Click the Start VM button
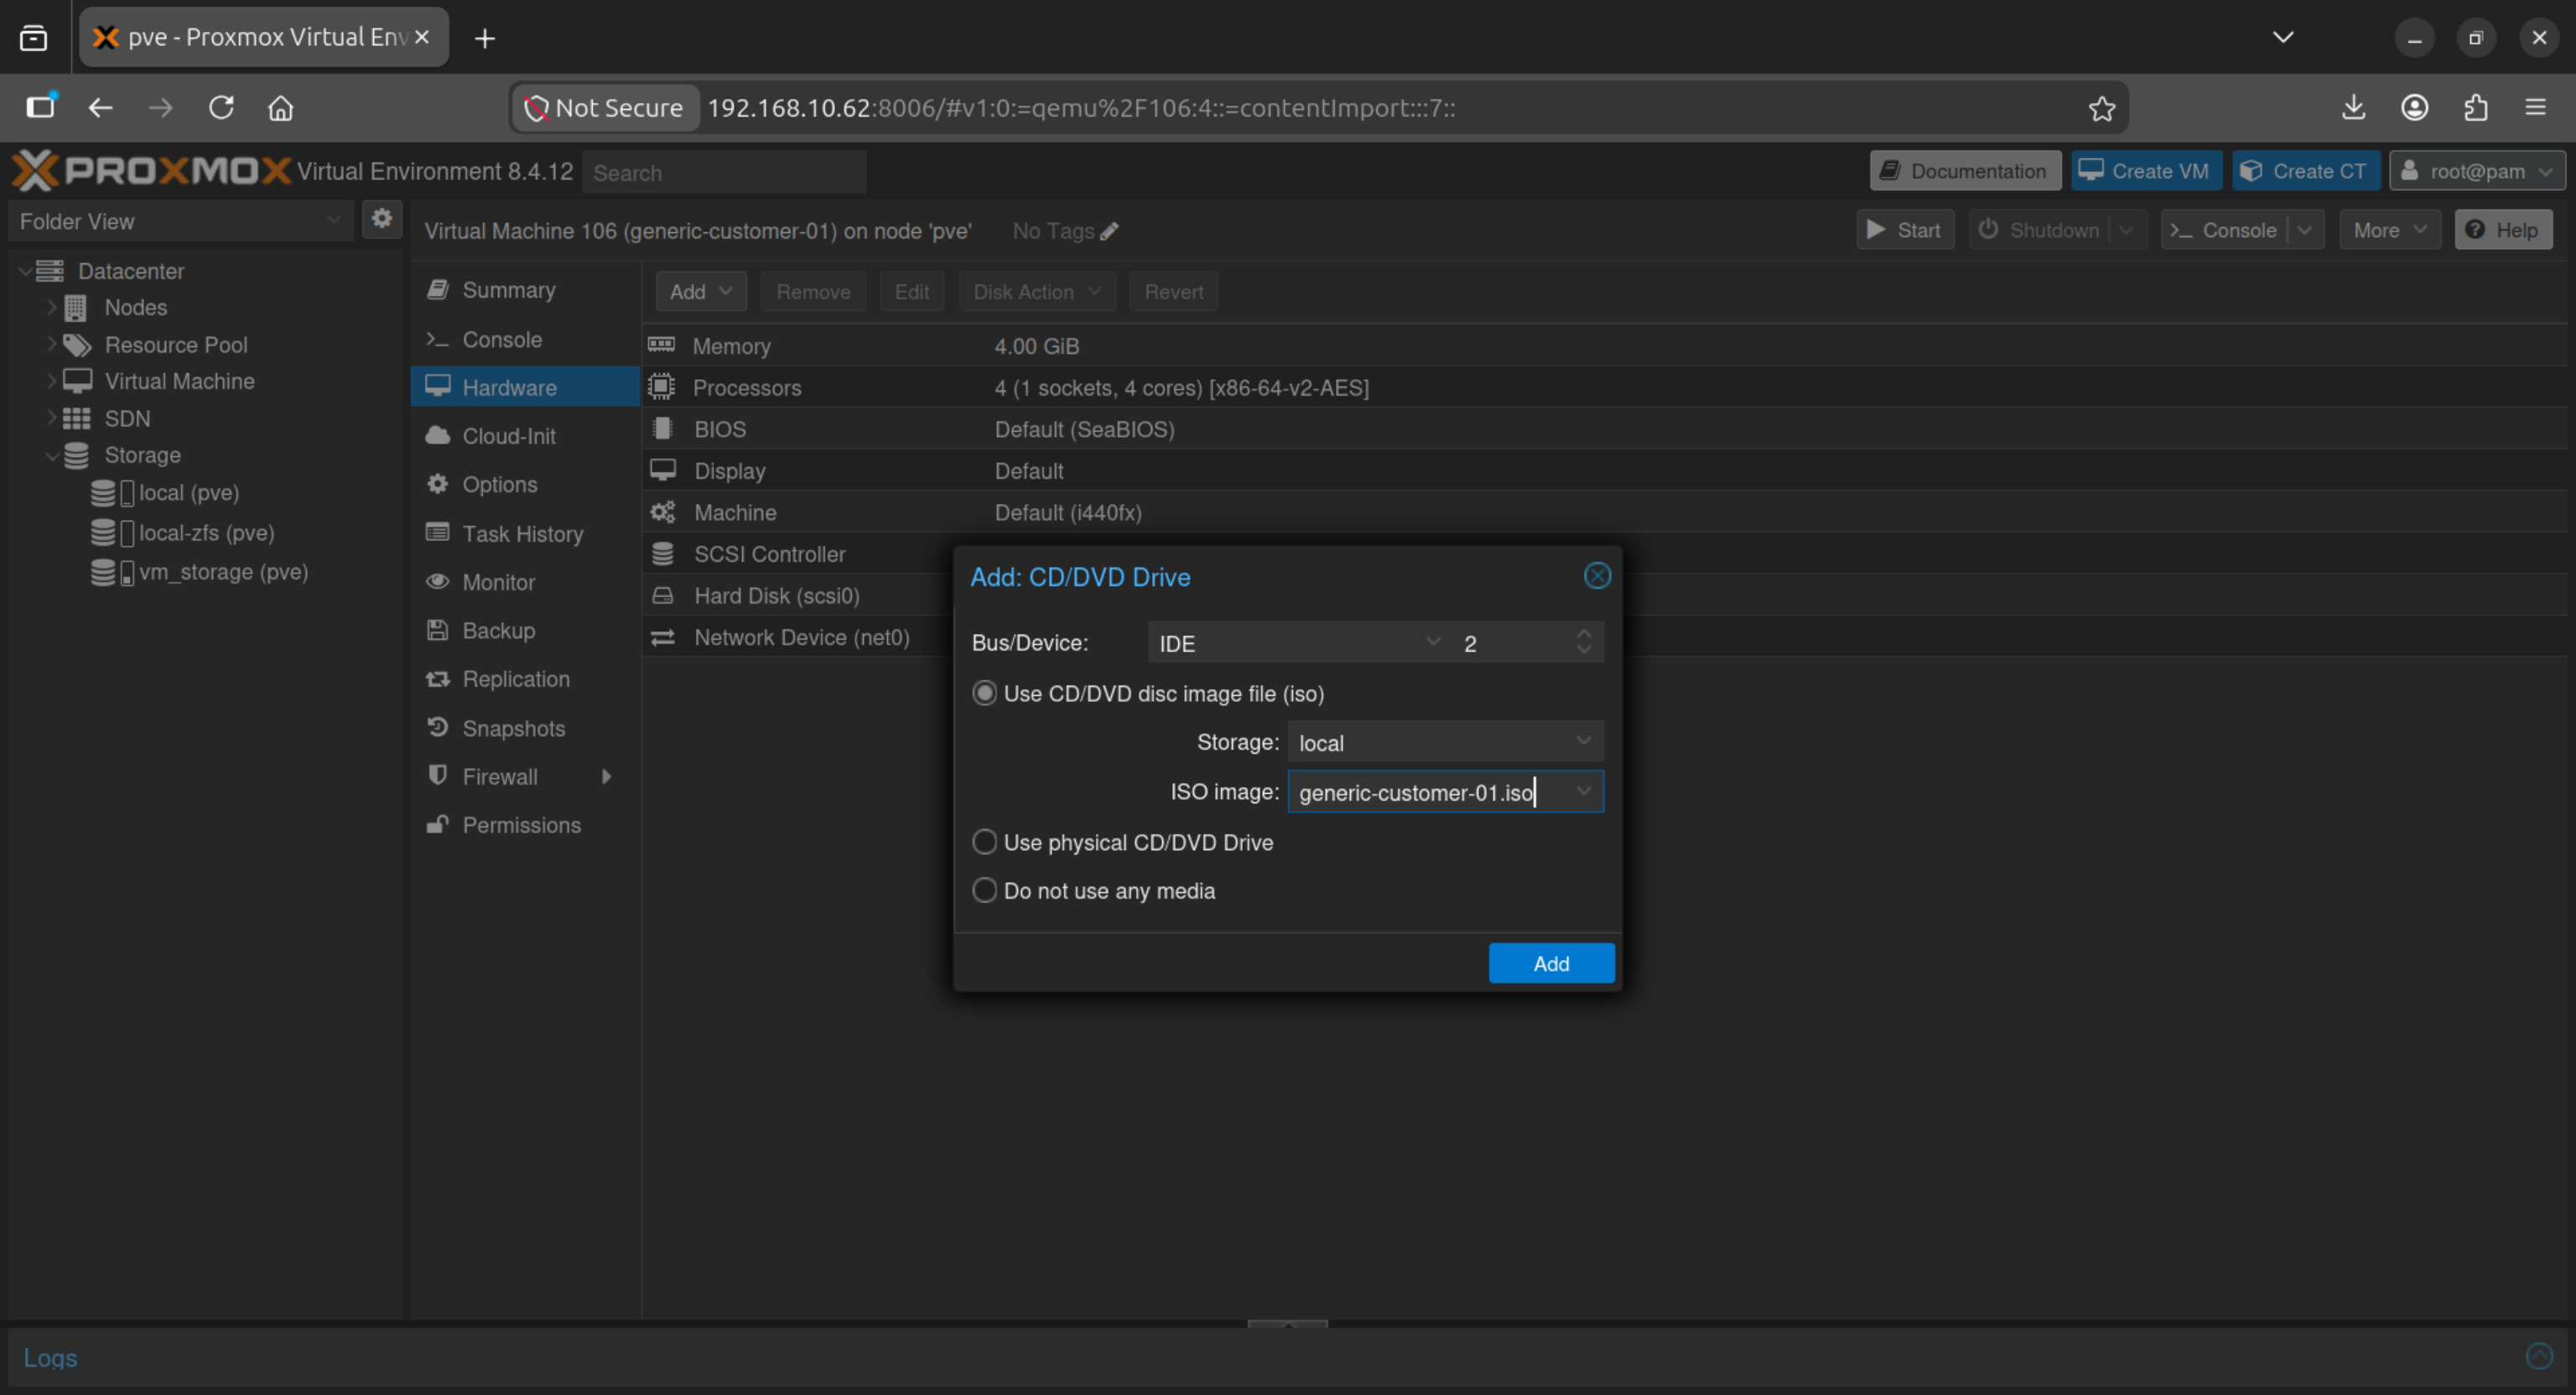This screenshot has height=1395, width=2576. pyautogui.click(x=1905, y=230)
